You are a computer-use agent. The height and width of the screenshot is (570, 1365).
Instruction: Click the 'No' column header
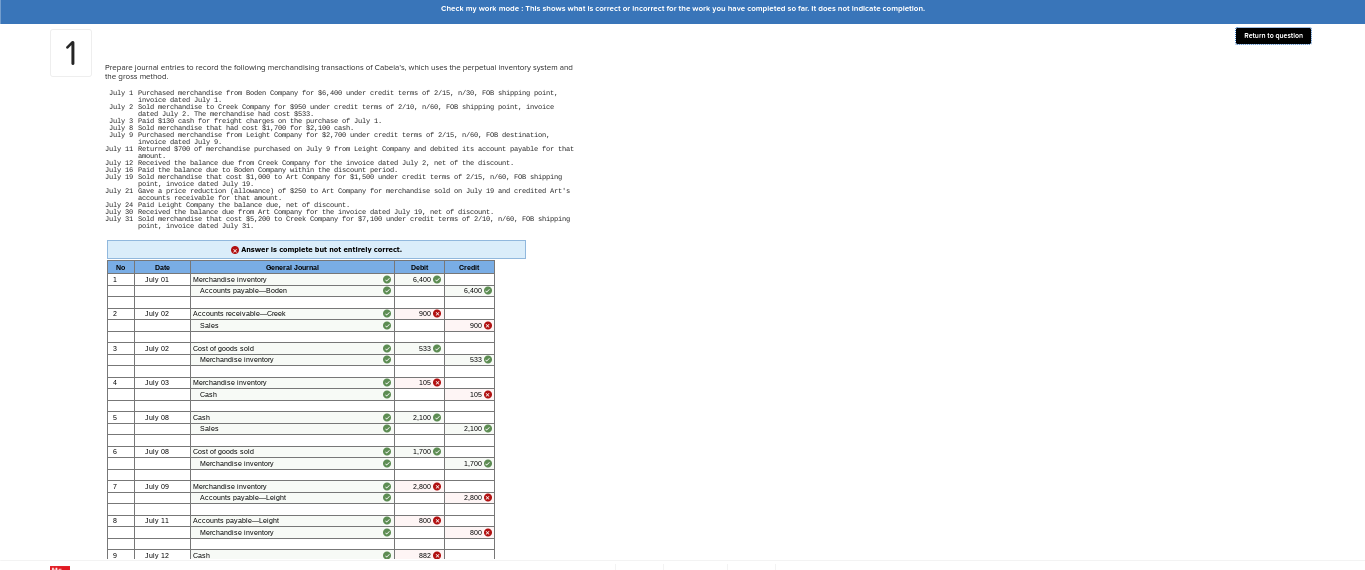click(x=121, y=267)
